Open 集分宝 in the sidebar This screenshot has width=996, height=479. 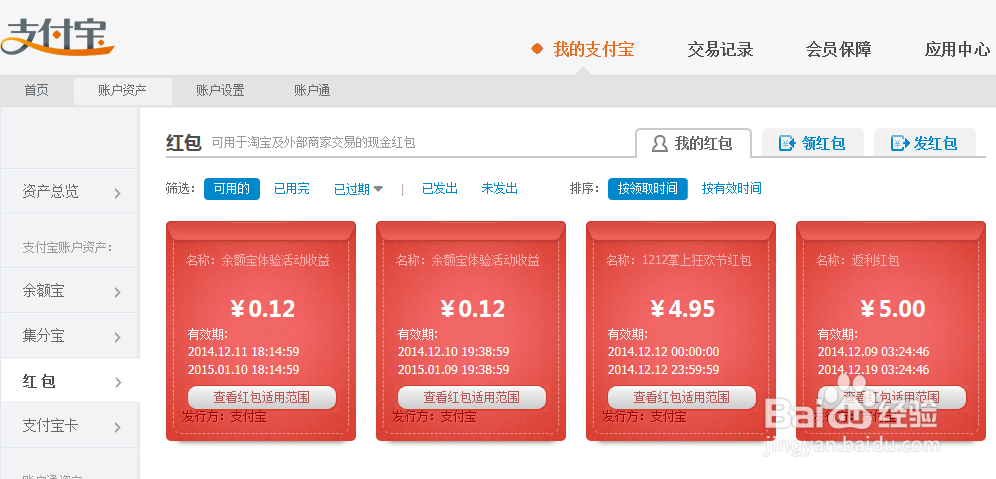[x=70, y=335]
